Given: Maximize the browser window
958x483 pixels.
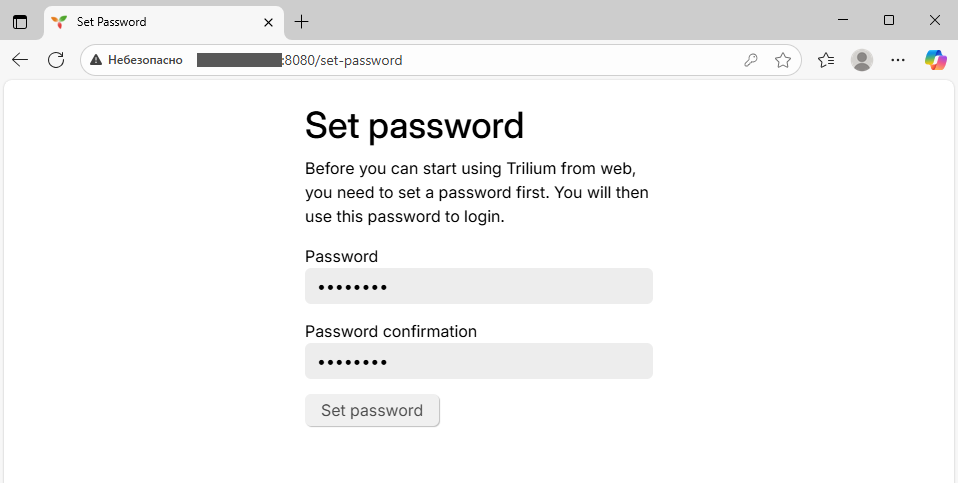Looking at the screenshot, I should pyautogui.click(x=889, y=20).
